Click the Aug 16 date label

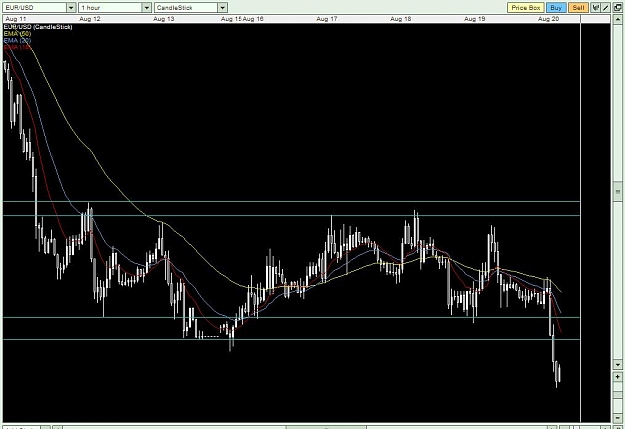click(x=253, y=19)
